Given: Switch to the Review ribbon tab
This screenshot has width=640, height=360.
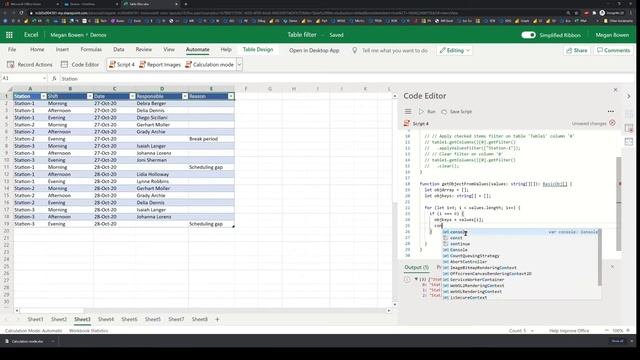Looking at the screenshot, I should coord(144,49).
